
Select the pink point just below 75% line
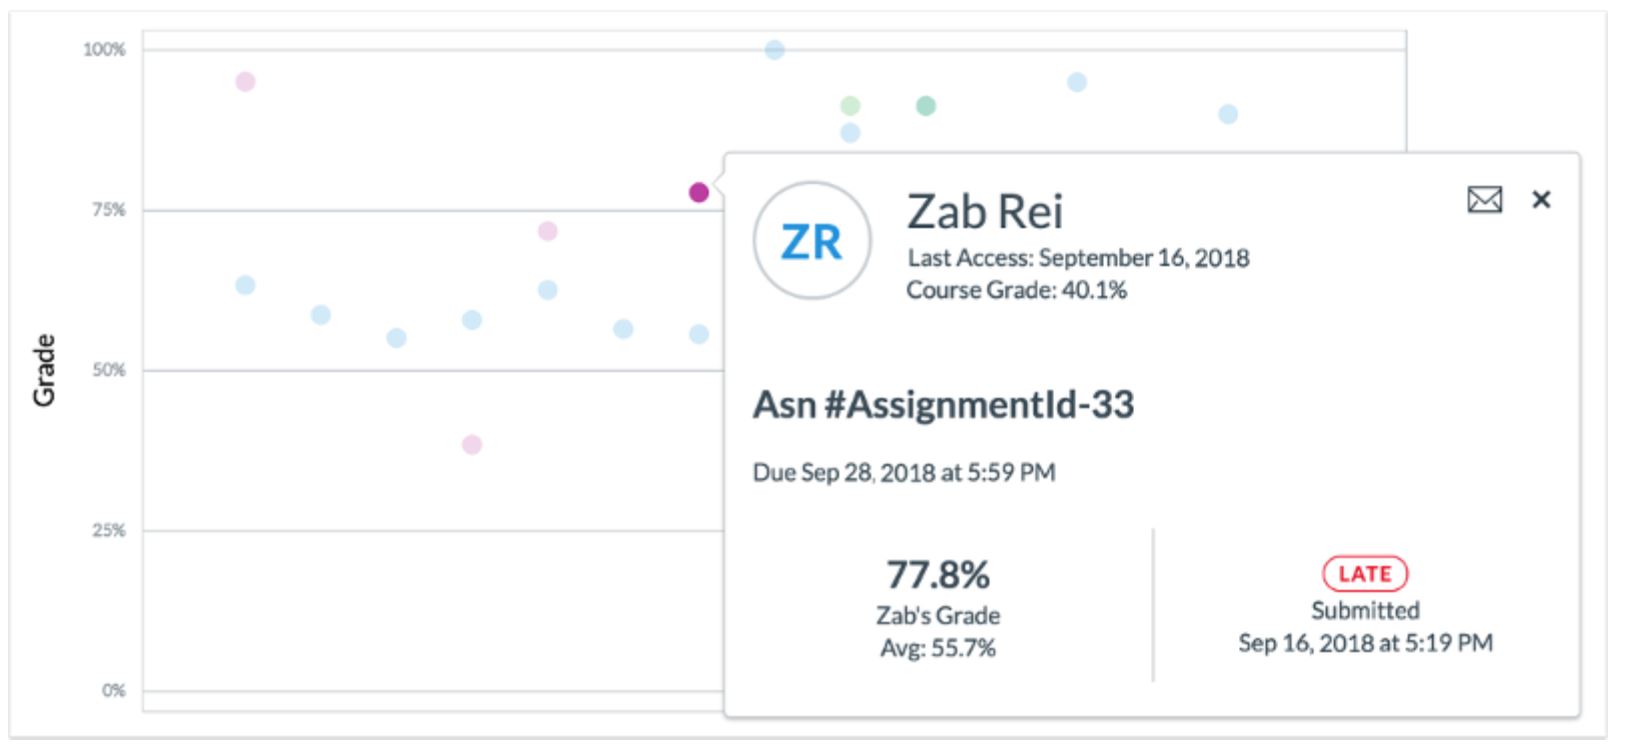pyautogui.click(x=547, y=231)
